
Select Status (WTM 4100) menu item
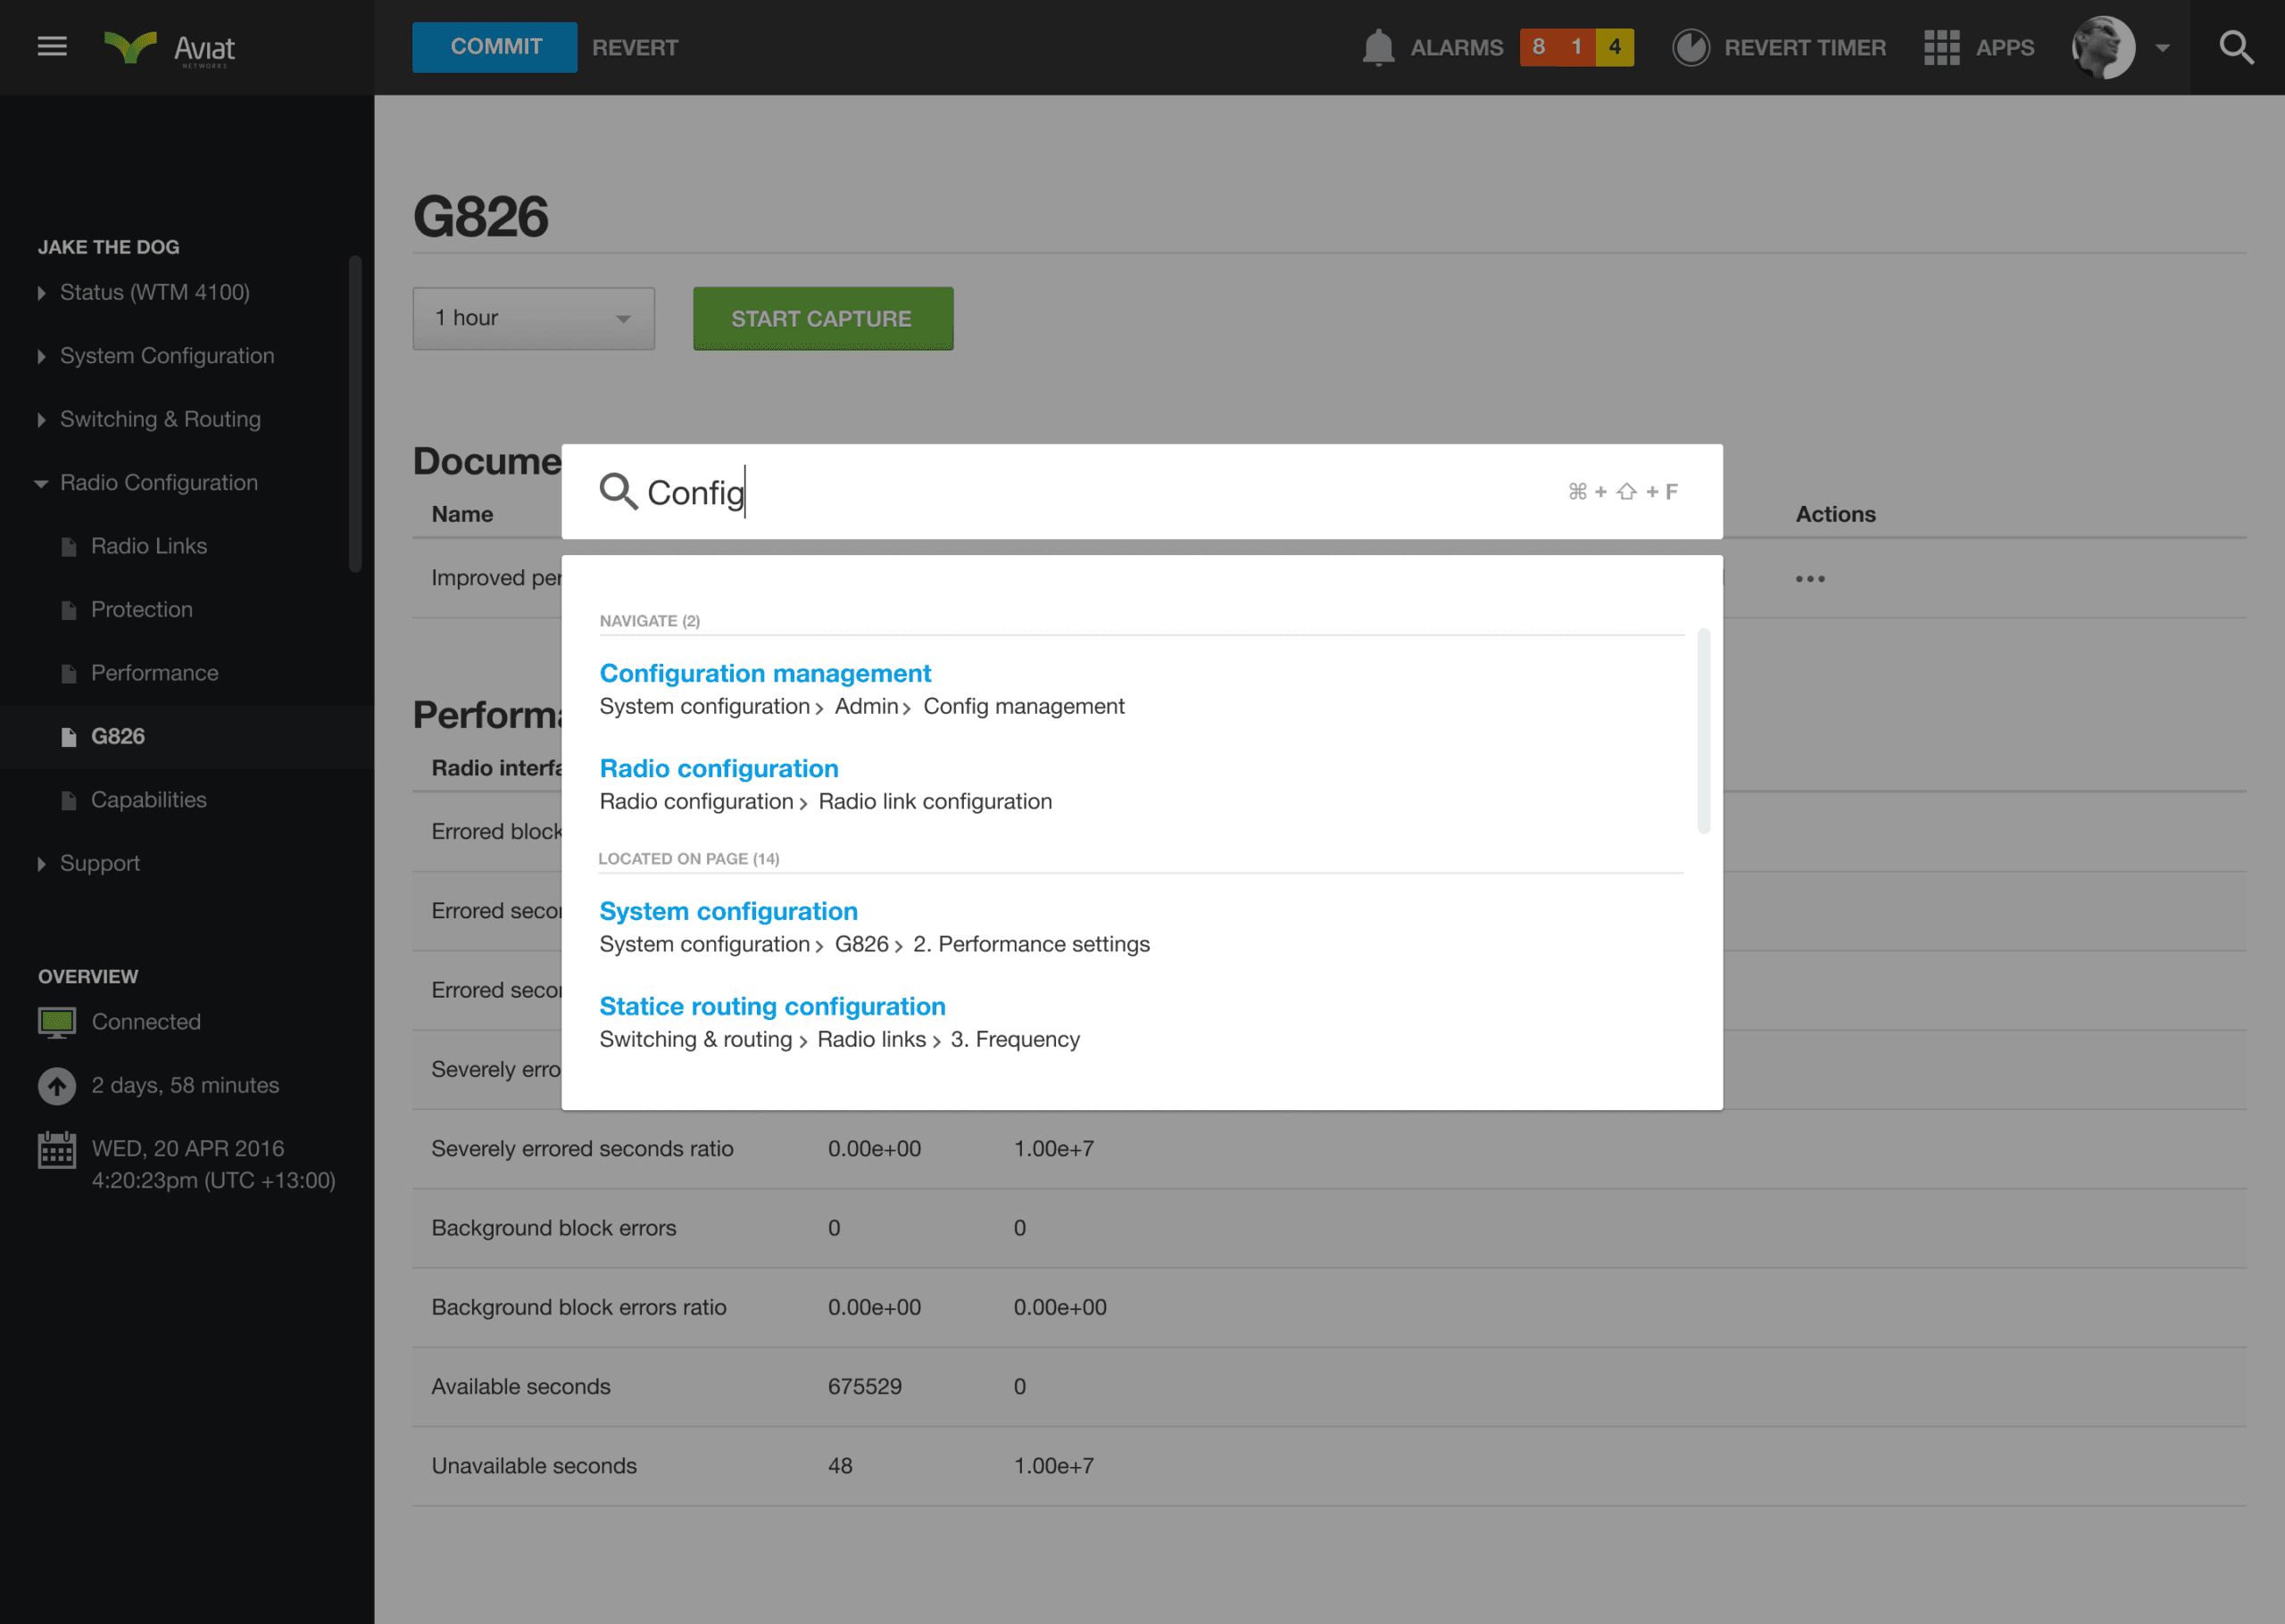pos(154,292)
